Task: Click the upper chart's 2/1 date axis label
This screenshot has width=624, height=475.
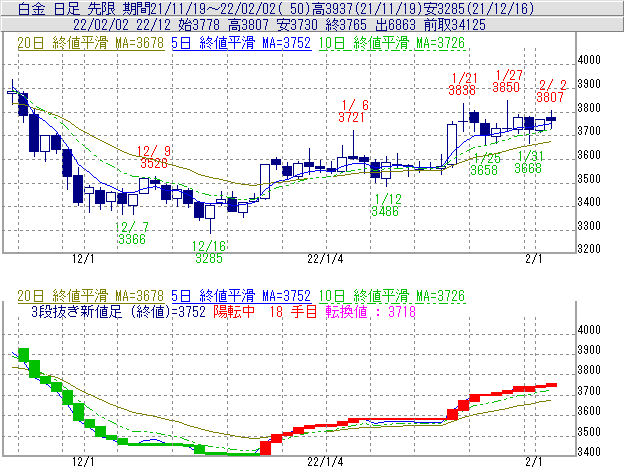Action: (x=534, y=259)
